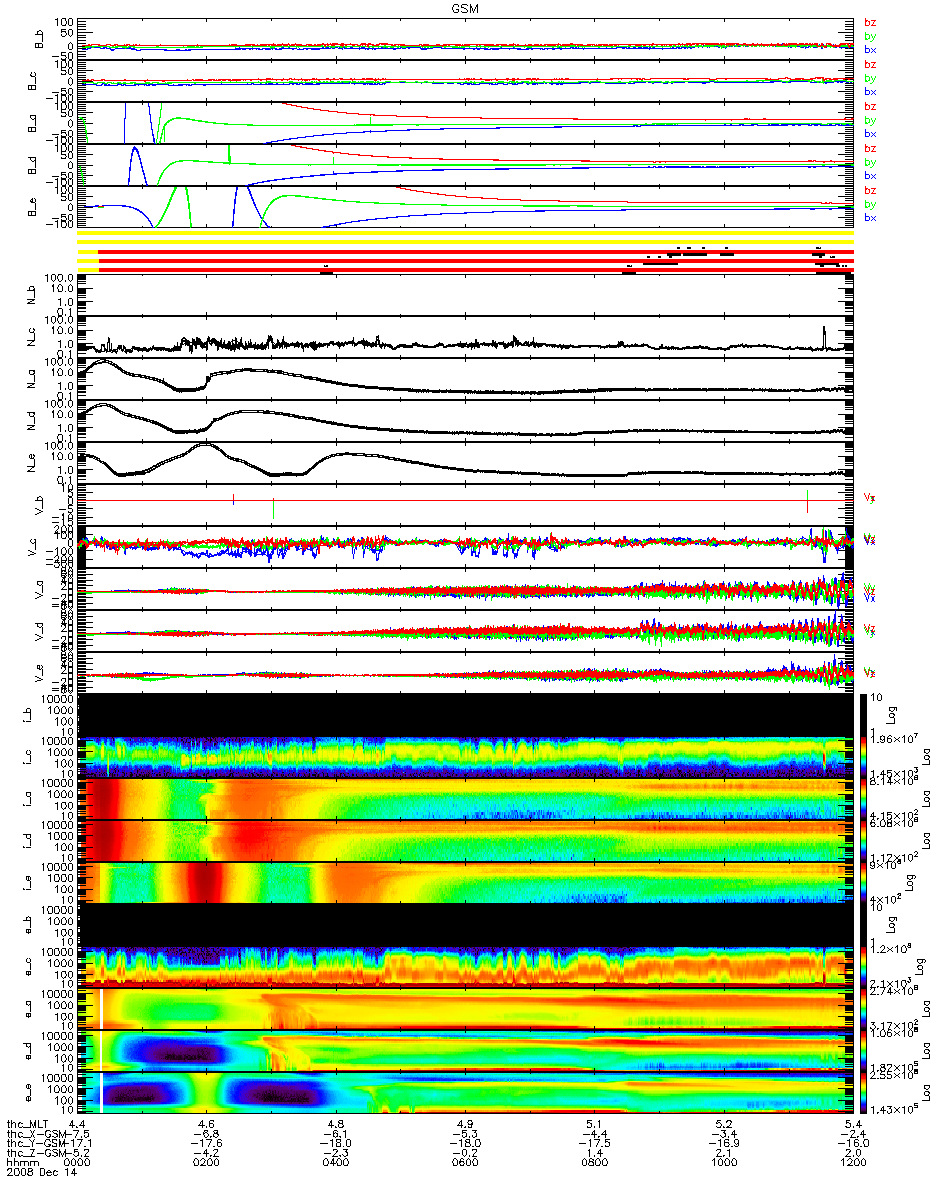
Task: Select the by legend of B_d panel
Action: tap(870, 163)
